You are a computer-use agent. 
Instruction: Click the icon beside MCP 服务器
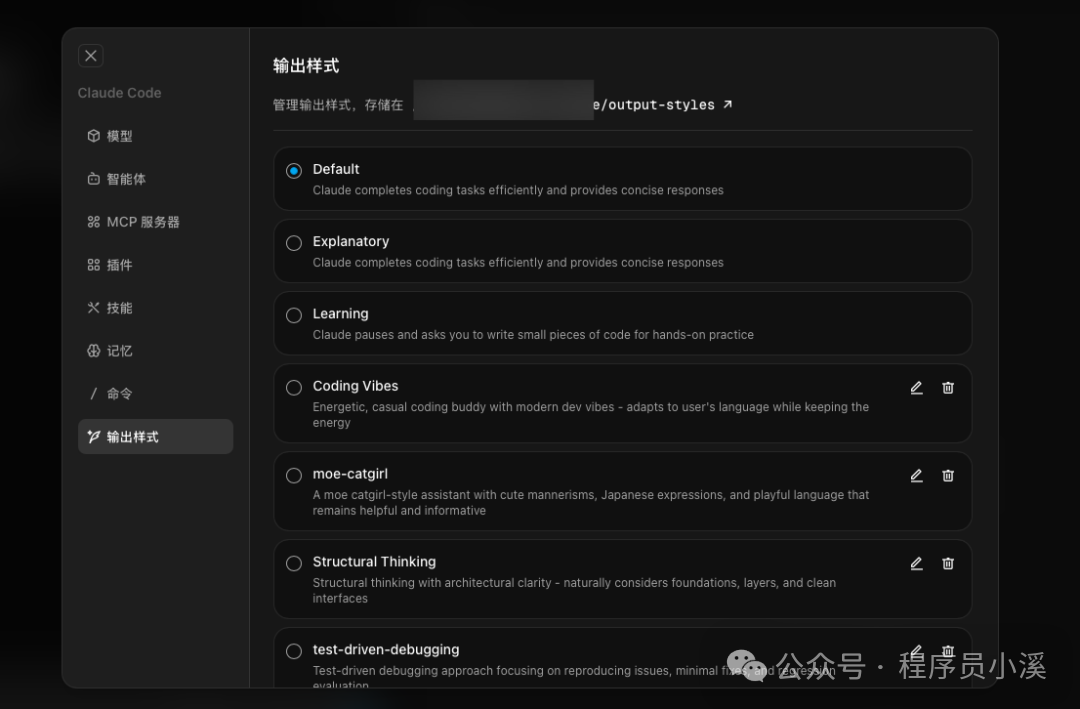click(94, 222)
